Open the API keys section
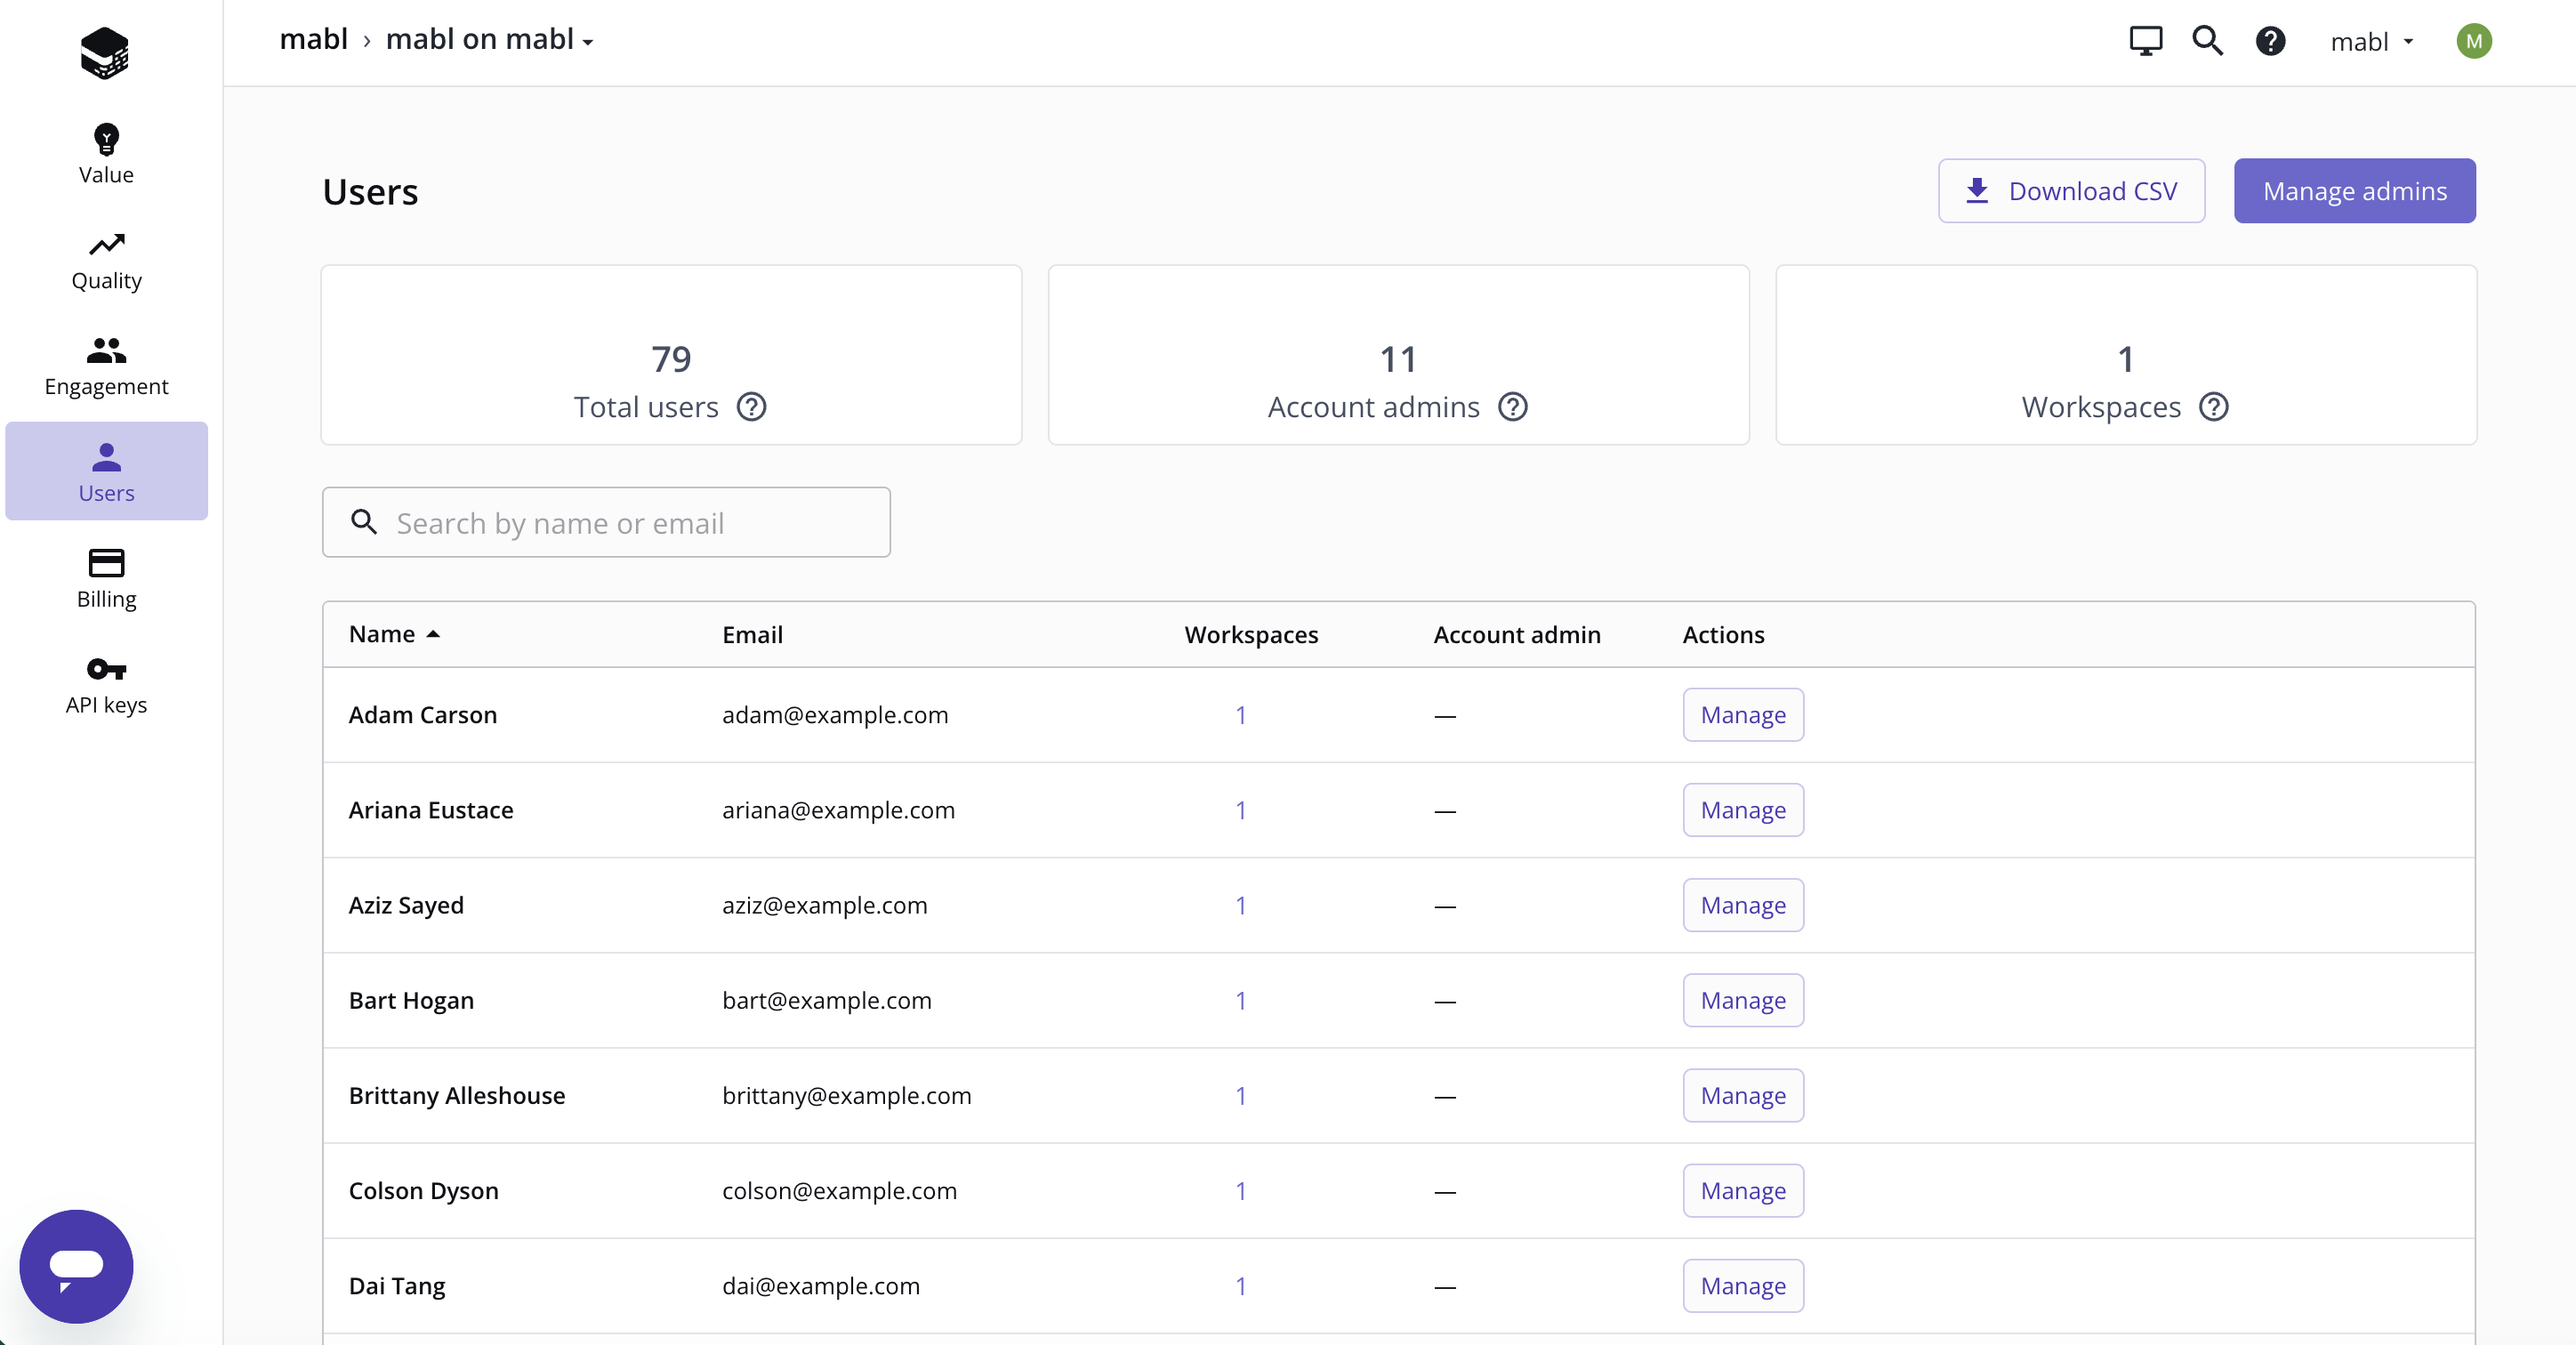Viewport: 2576px width, 1345px height. [x=106, y=685]
